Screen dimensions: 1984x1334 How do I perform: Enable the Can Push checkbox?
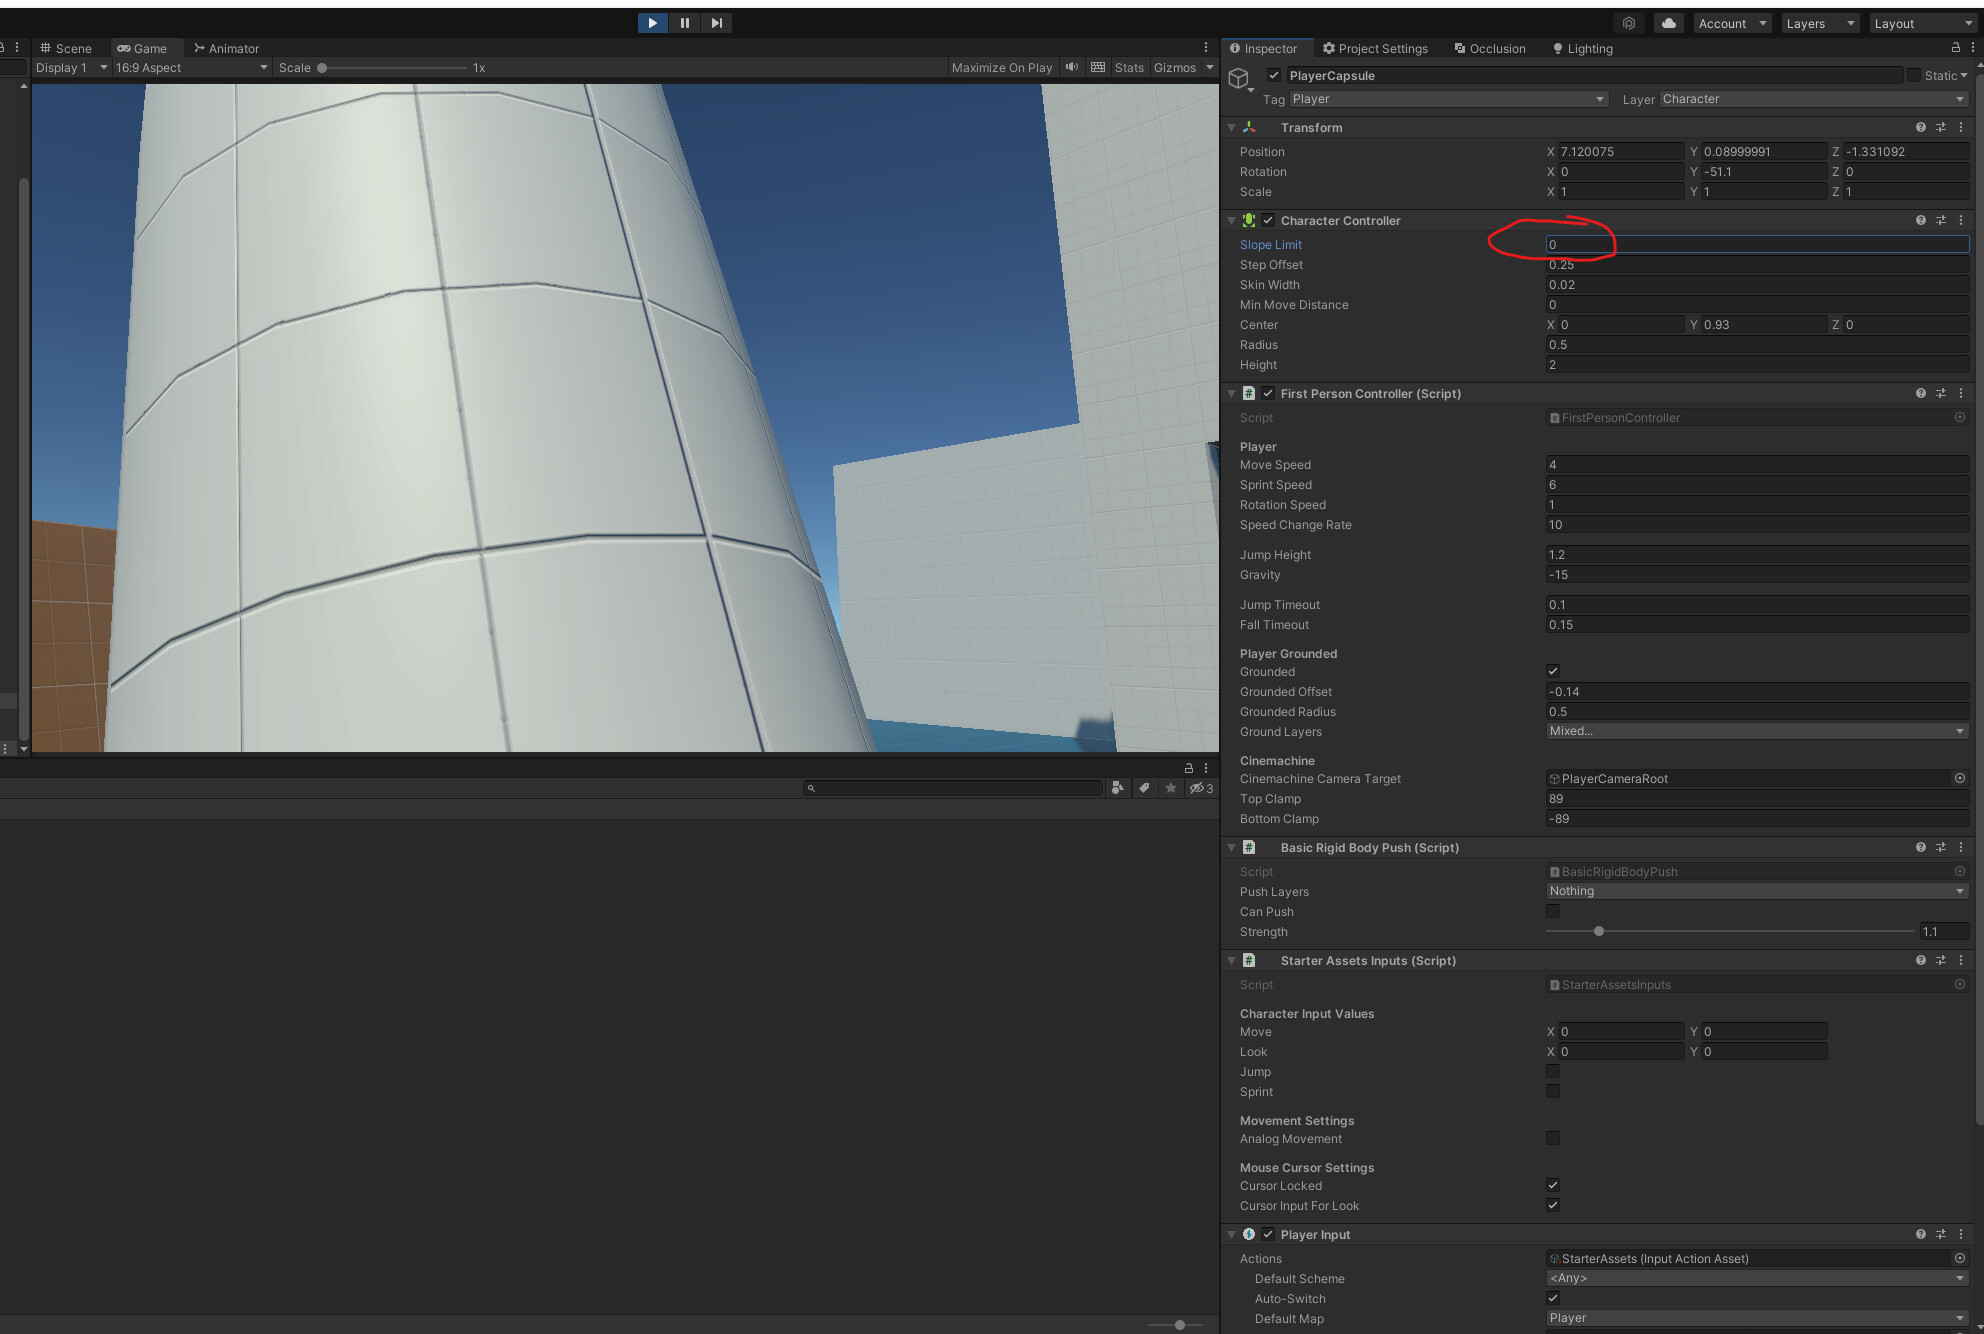click(1552, 911)
